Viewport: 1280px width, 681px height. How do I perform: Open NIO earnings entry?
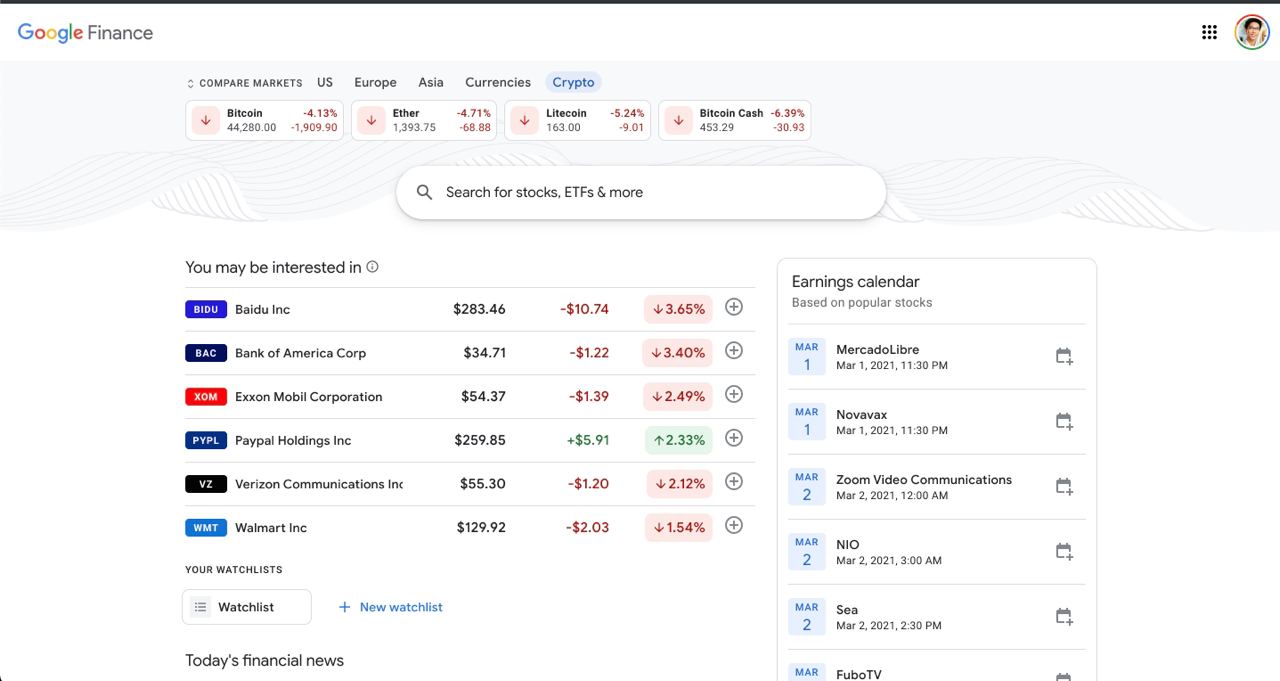coord(937,551)
